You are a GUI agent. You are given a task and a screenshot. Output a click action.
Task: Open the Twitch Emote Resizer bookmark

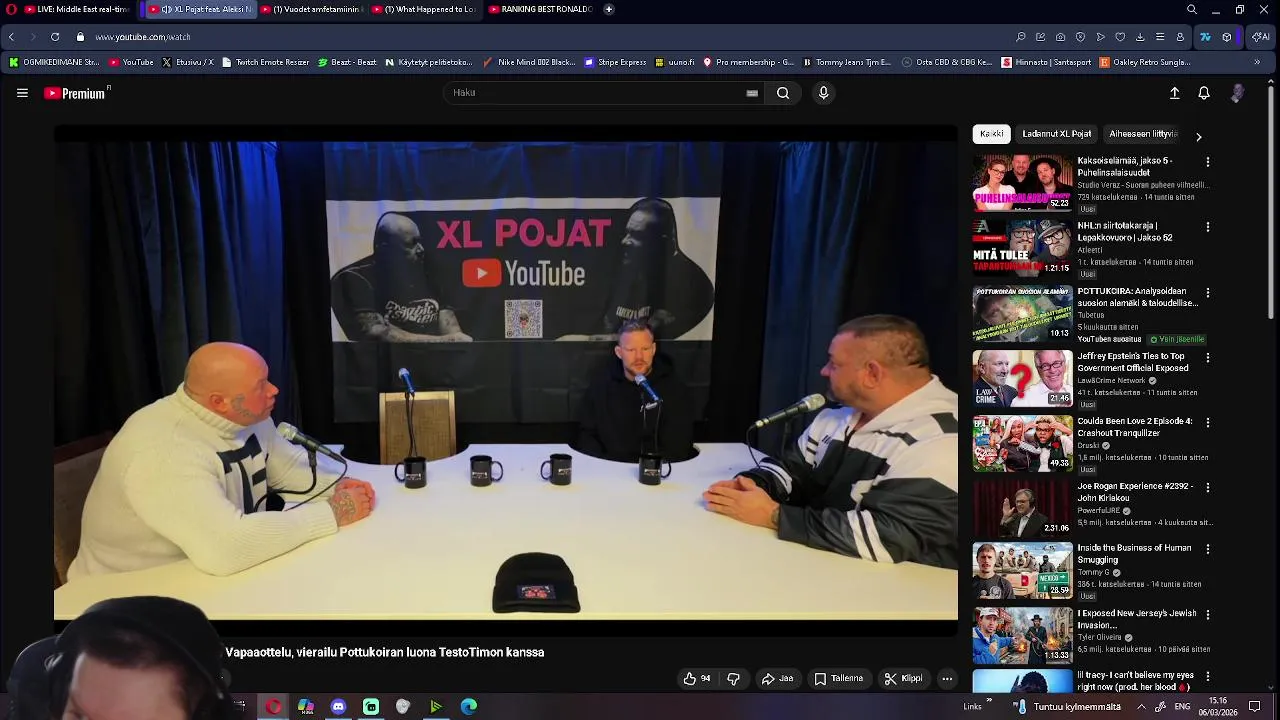click(265, 62)
